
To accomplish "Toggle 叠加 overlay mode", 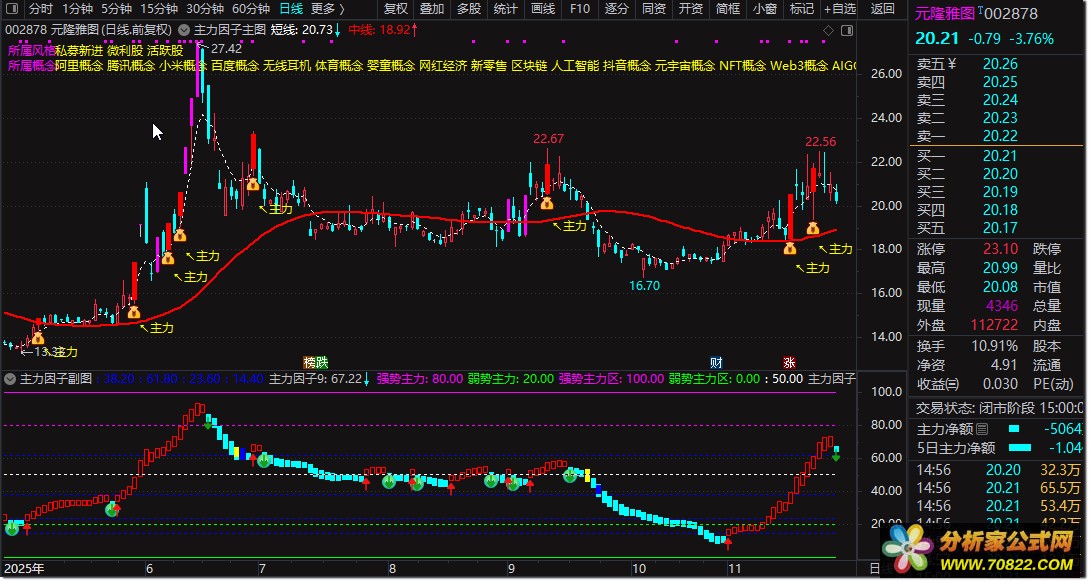I will [432, 8].
